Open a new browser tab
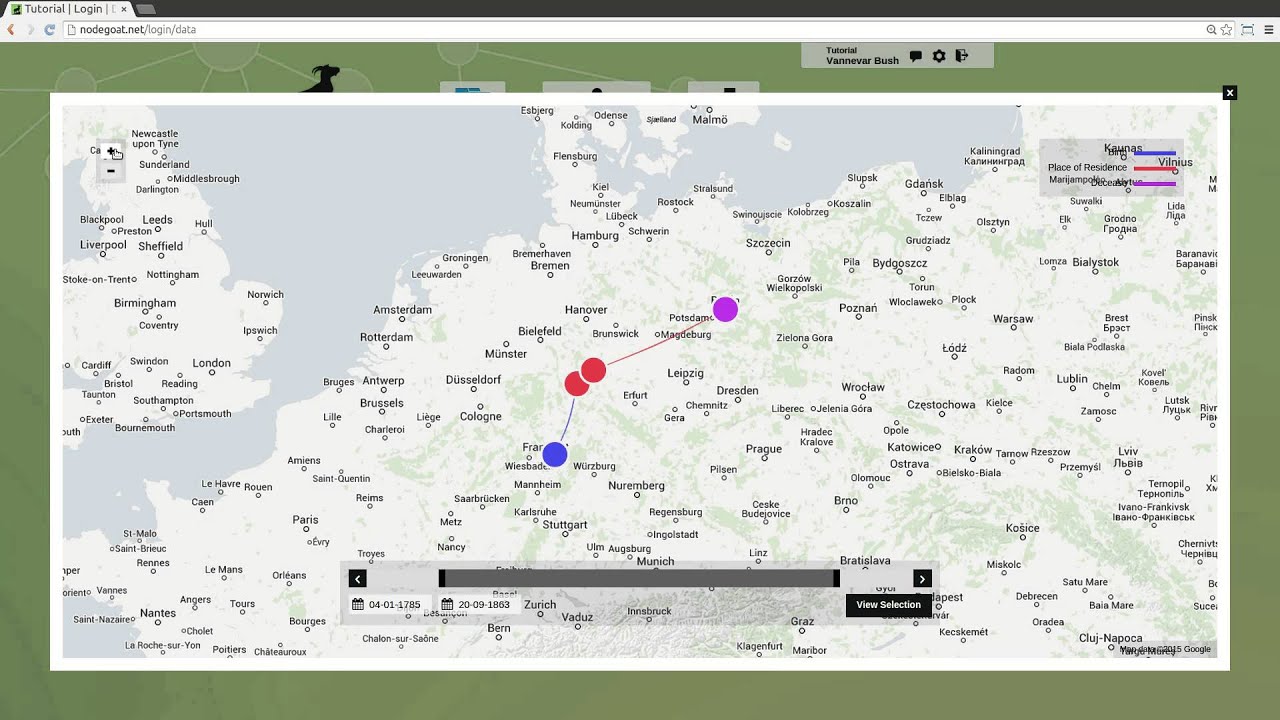Screen dimensions: 1280x720 click(146, 9)
